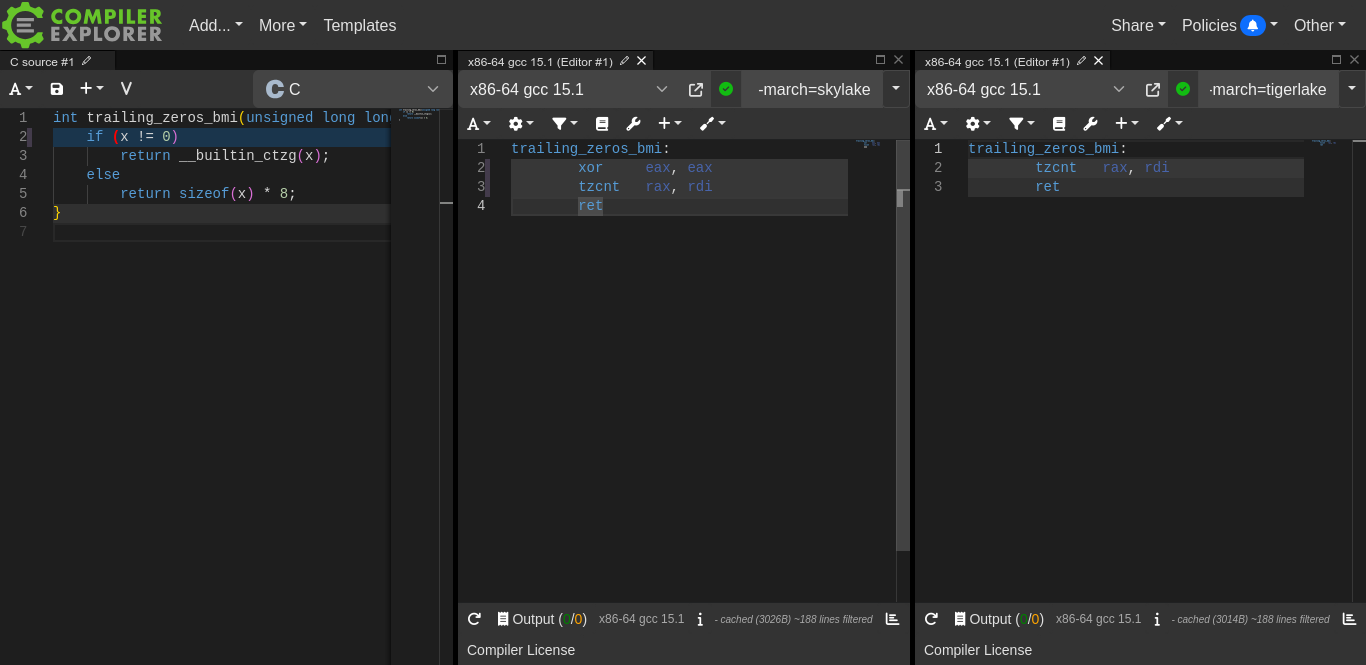The width and height of the screenshot is (1366, 665).
Task: Edit the -march=skylake options field
Action: (814, 89)
